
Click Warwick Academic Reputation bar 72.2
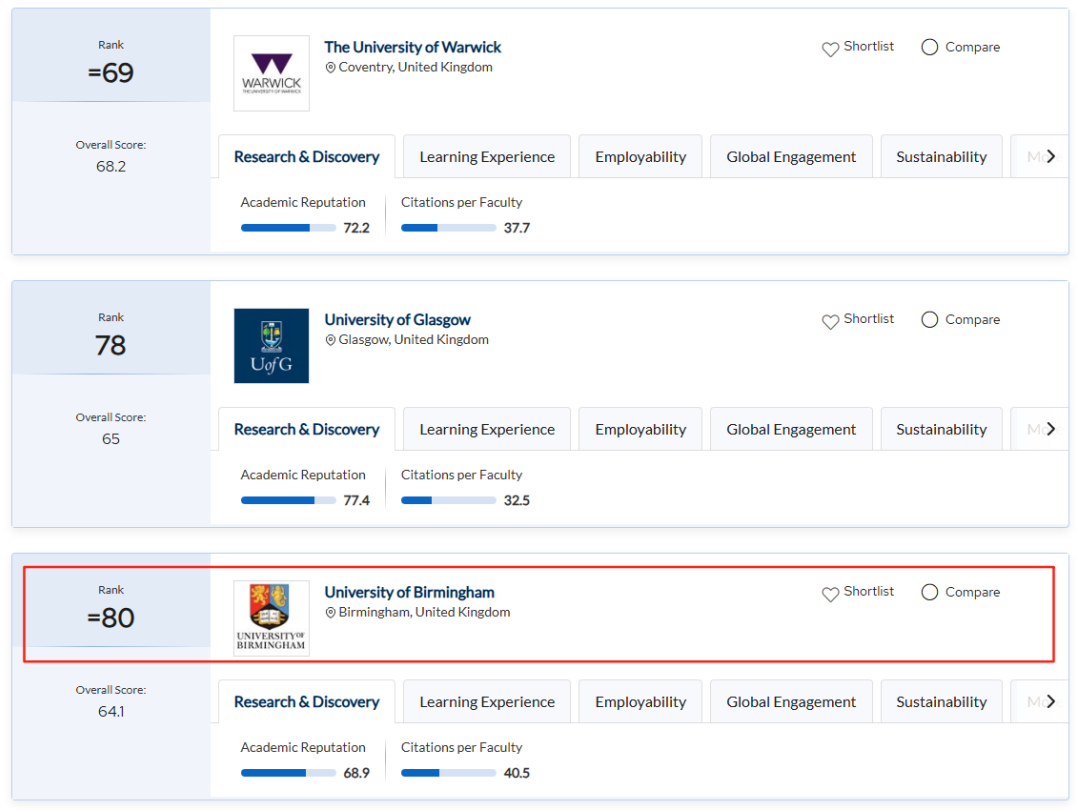point(288,228)
